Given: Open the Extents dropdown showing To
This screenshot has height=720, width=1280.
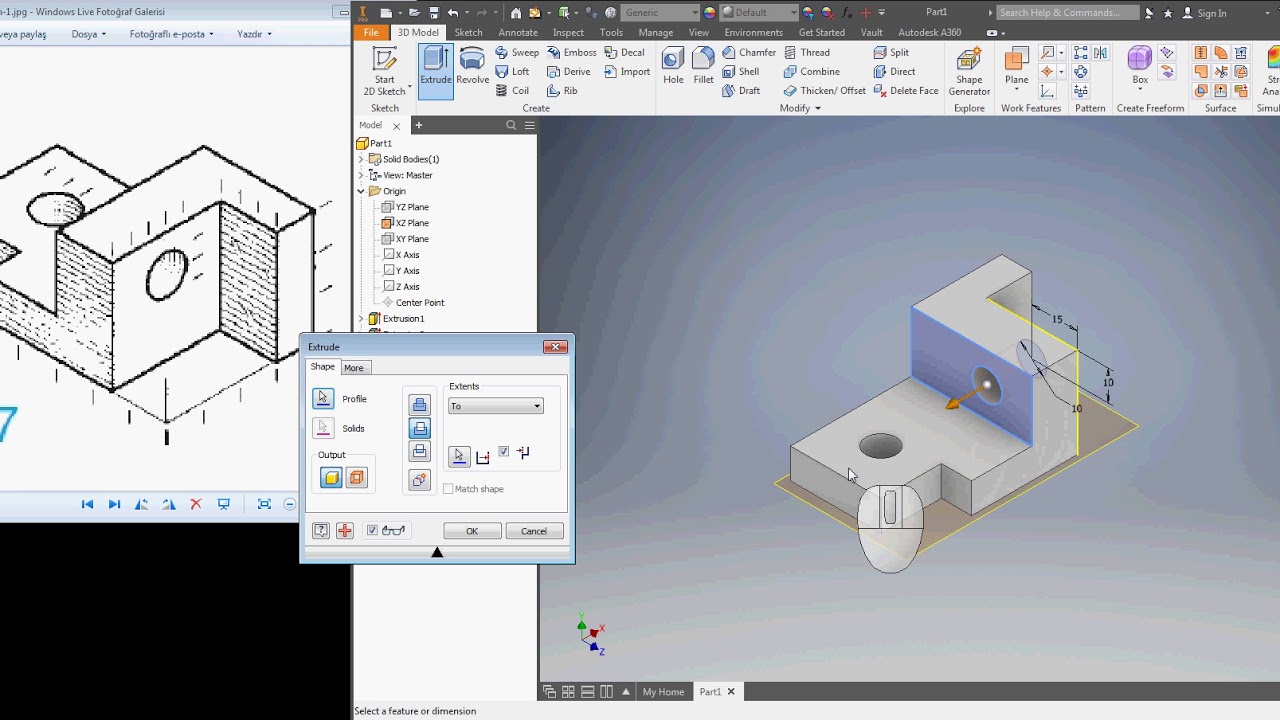Looking at the screenshot, I should click(496, 406).
